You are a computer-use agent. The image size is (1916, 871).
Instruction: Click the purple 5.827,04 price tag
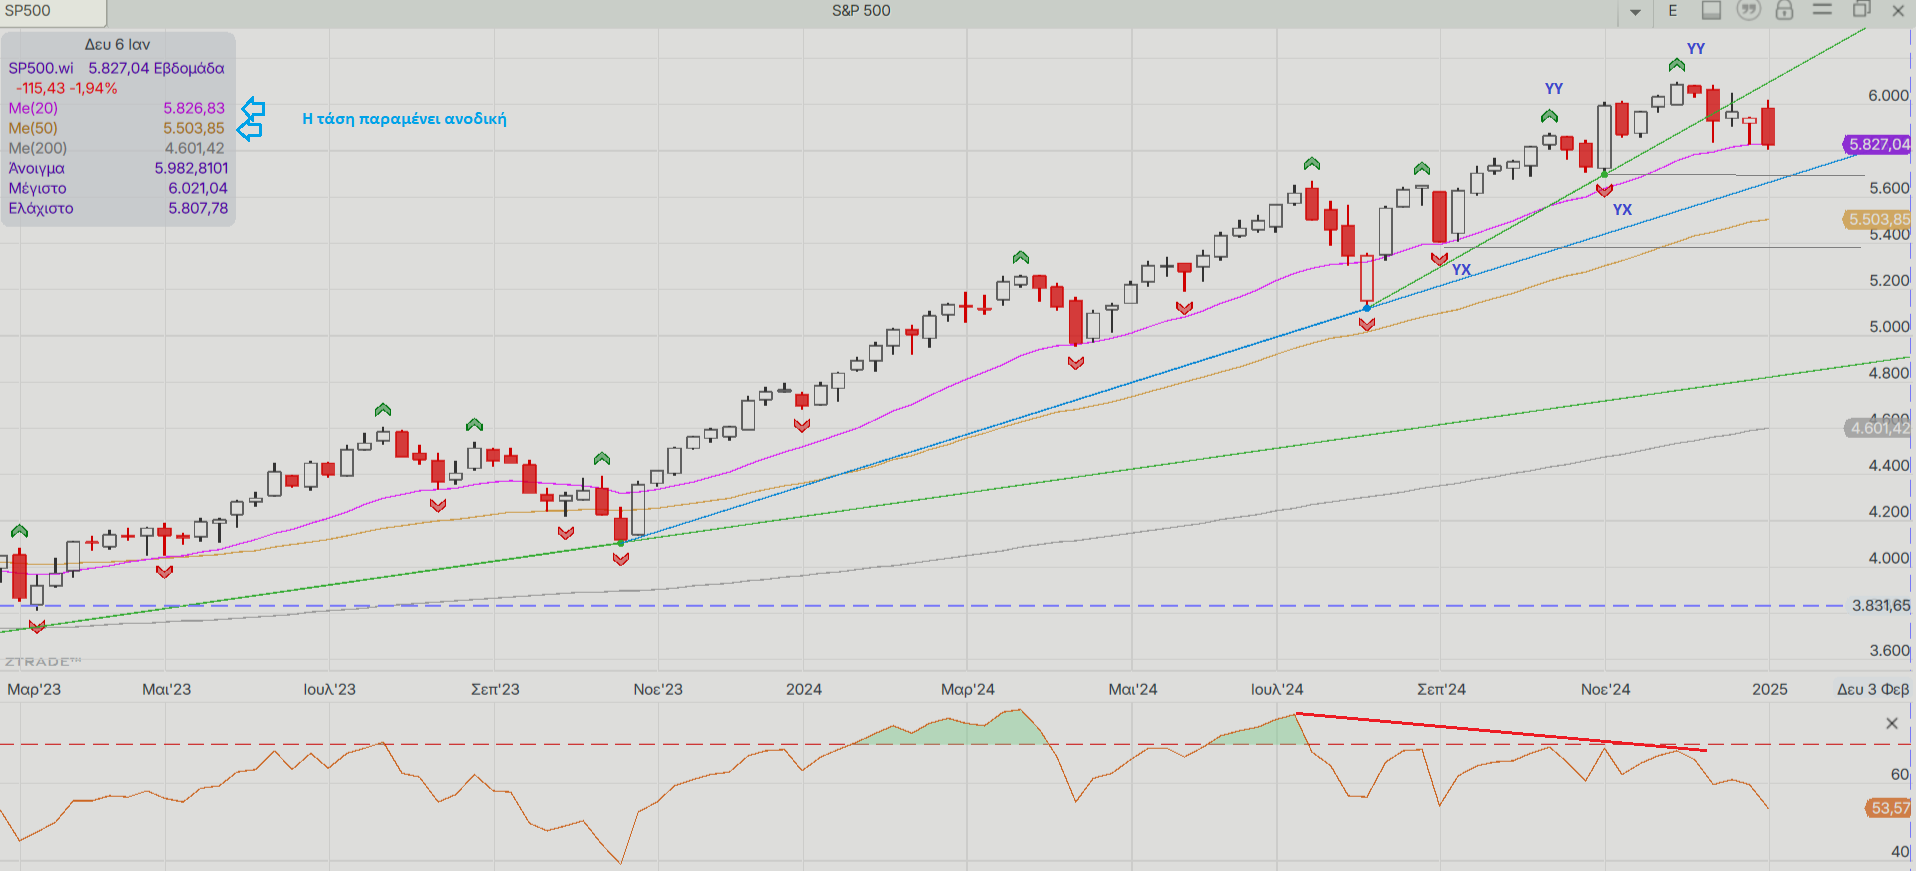(1877, 144)
